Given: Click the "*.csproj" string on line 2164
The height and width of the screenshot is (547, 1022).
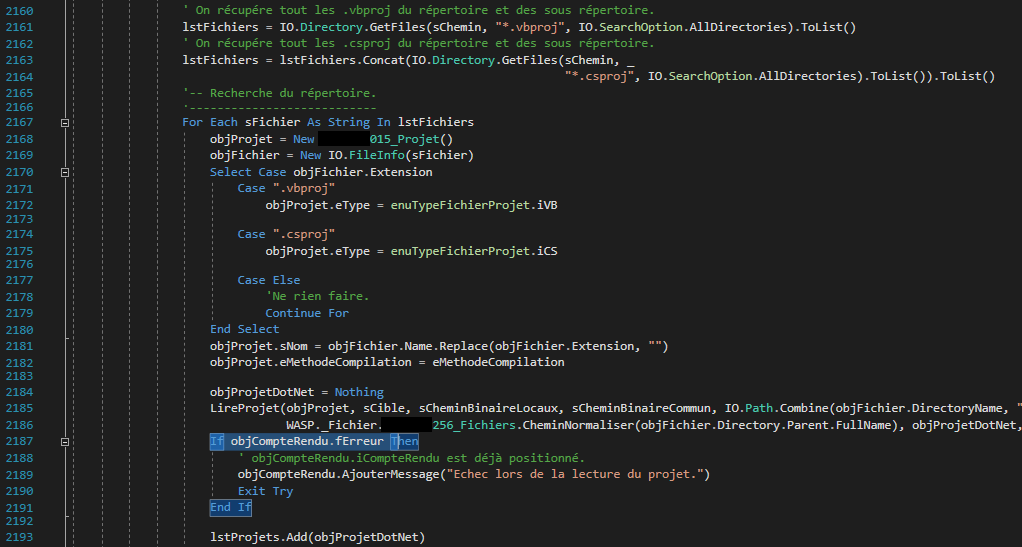Looking at the screenshot, I should click(600, 76).
